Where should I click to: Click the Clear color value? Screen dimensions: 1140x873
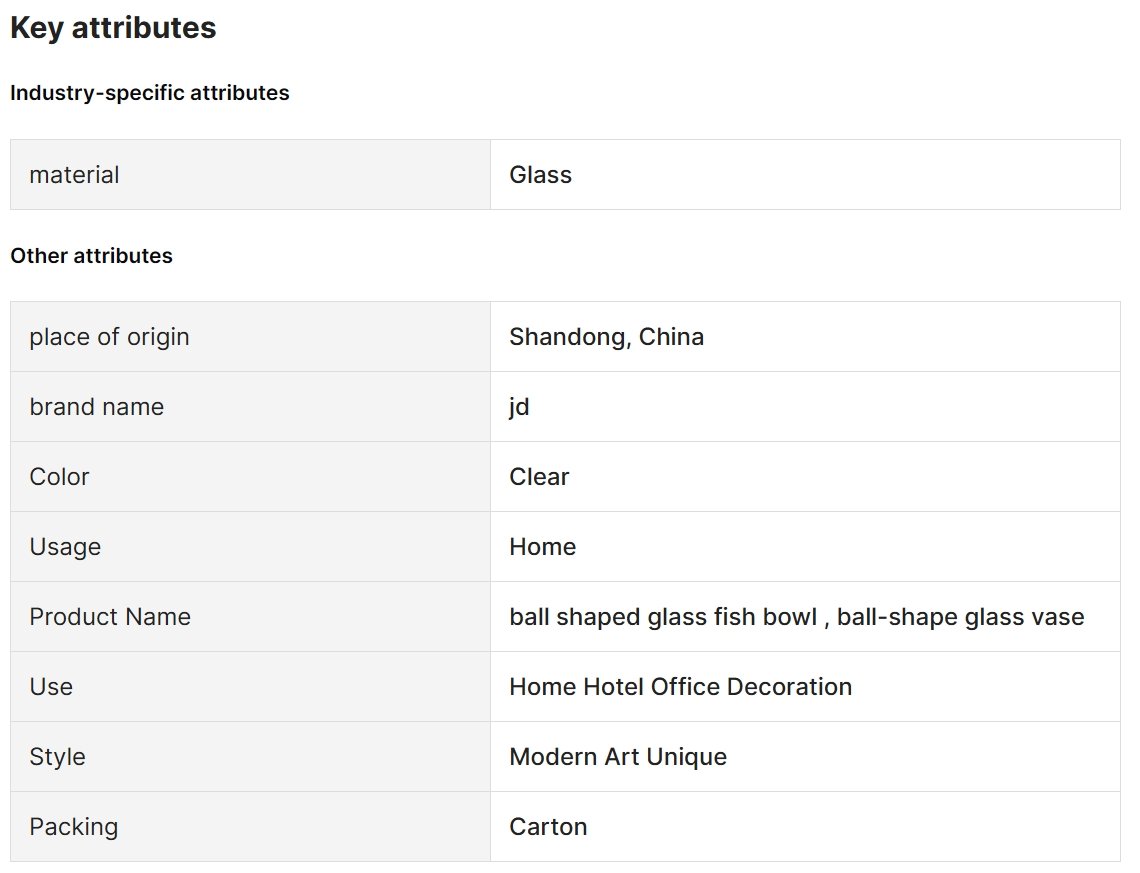click(x=539, y=477)
